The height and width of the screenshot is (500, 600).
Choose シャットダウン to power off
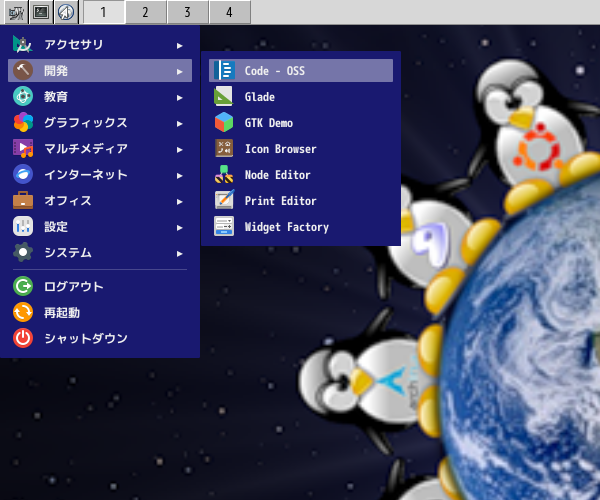(100, 338)
